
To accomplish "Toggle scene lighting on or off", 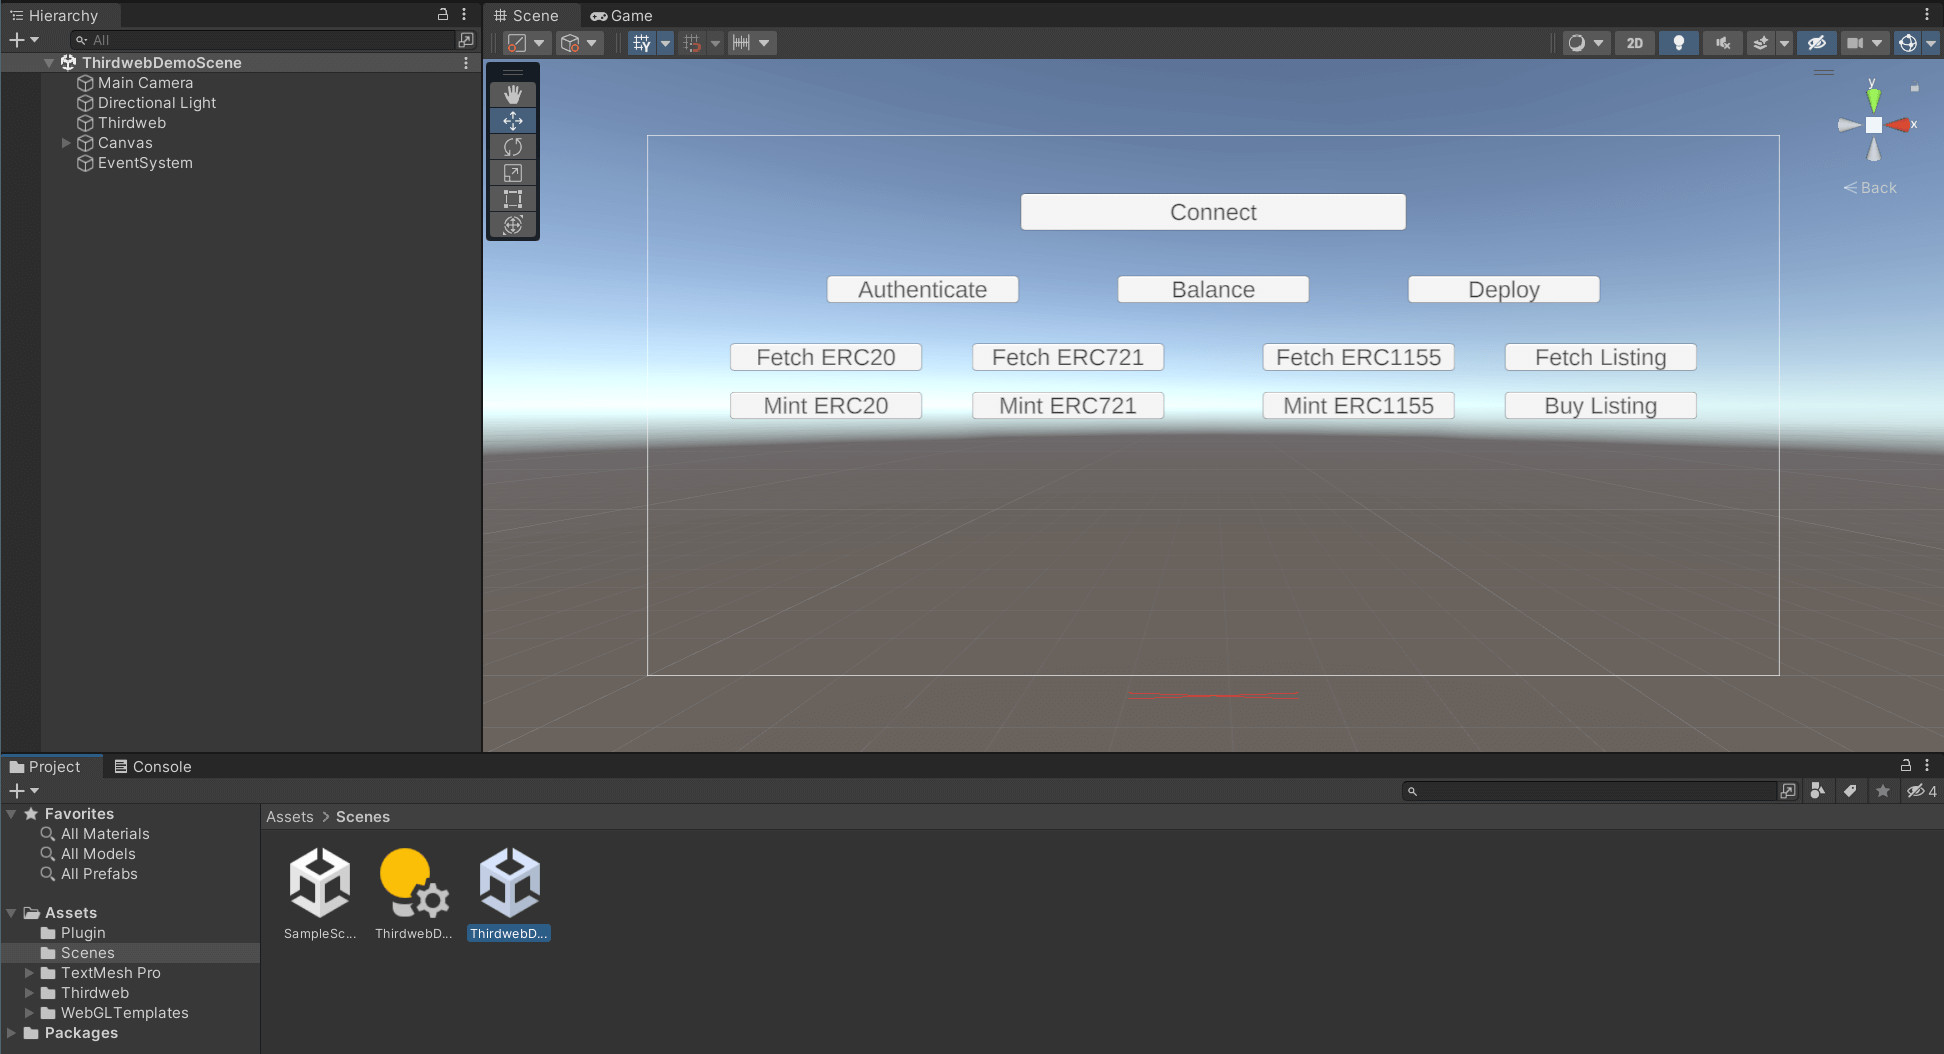I will 1678,43.
